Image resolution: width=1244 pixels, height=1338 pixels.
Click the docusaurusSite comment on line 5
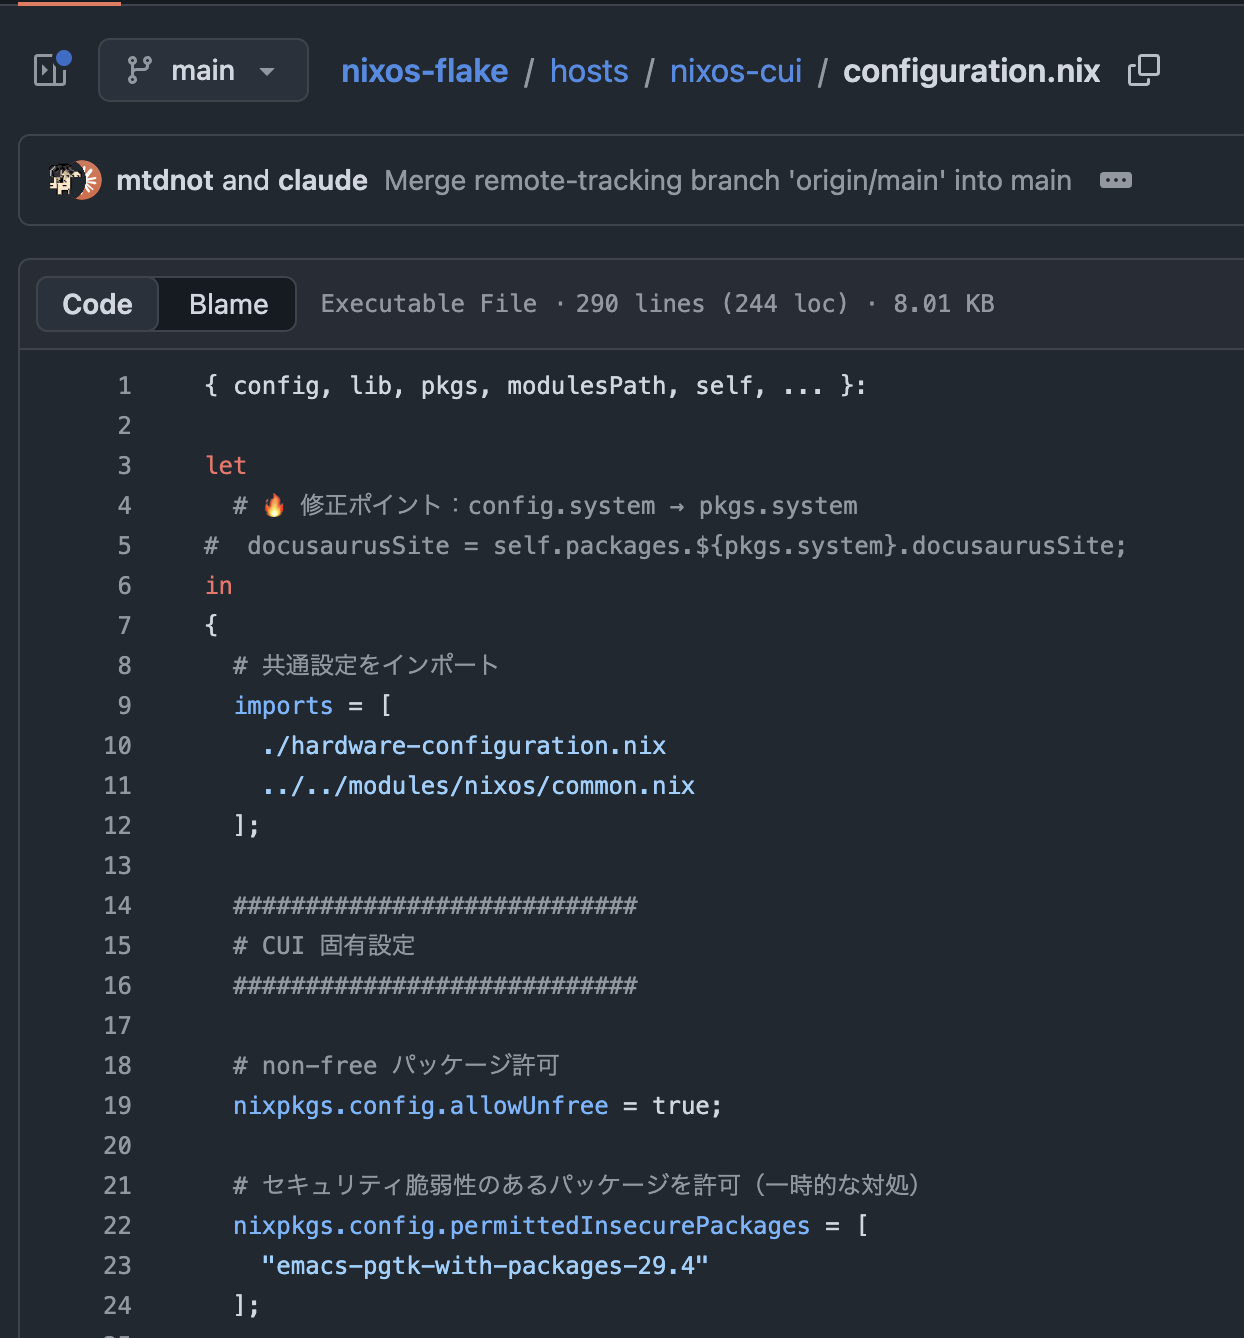point(666,546)
